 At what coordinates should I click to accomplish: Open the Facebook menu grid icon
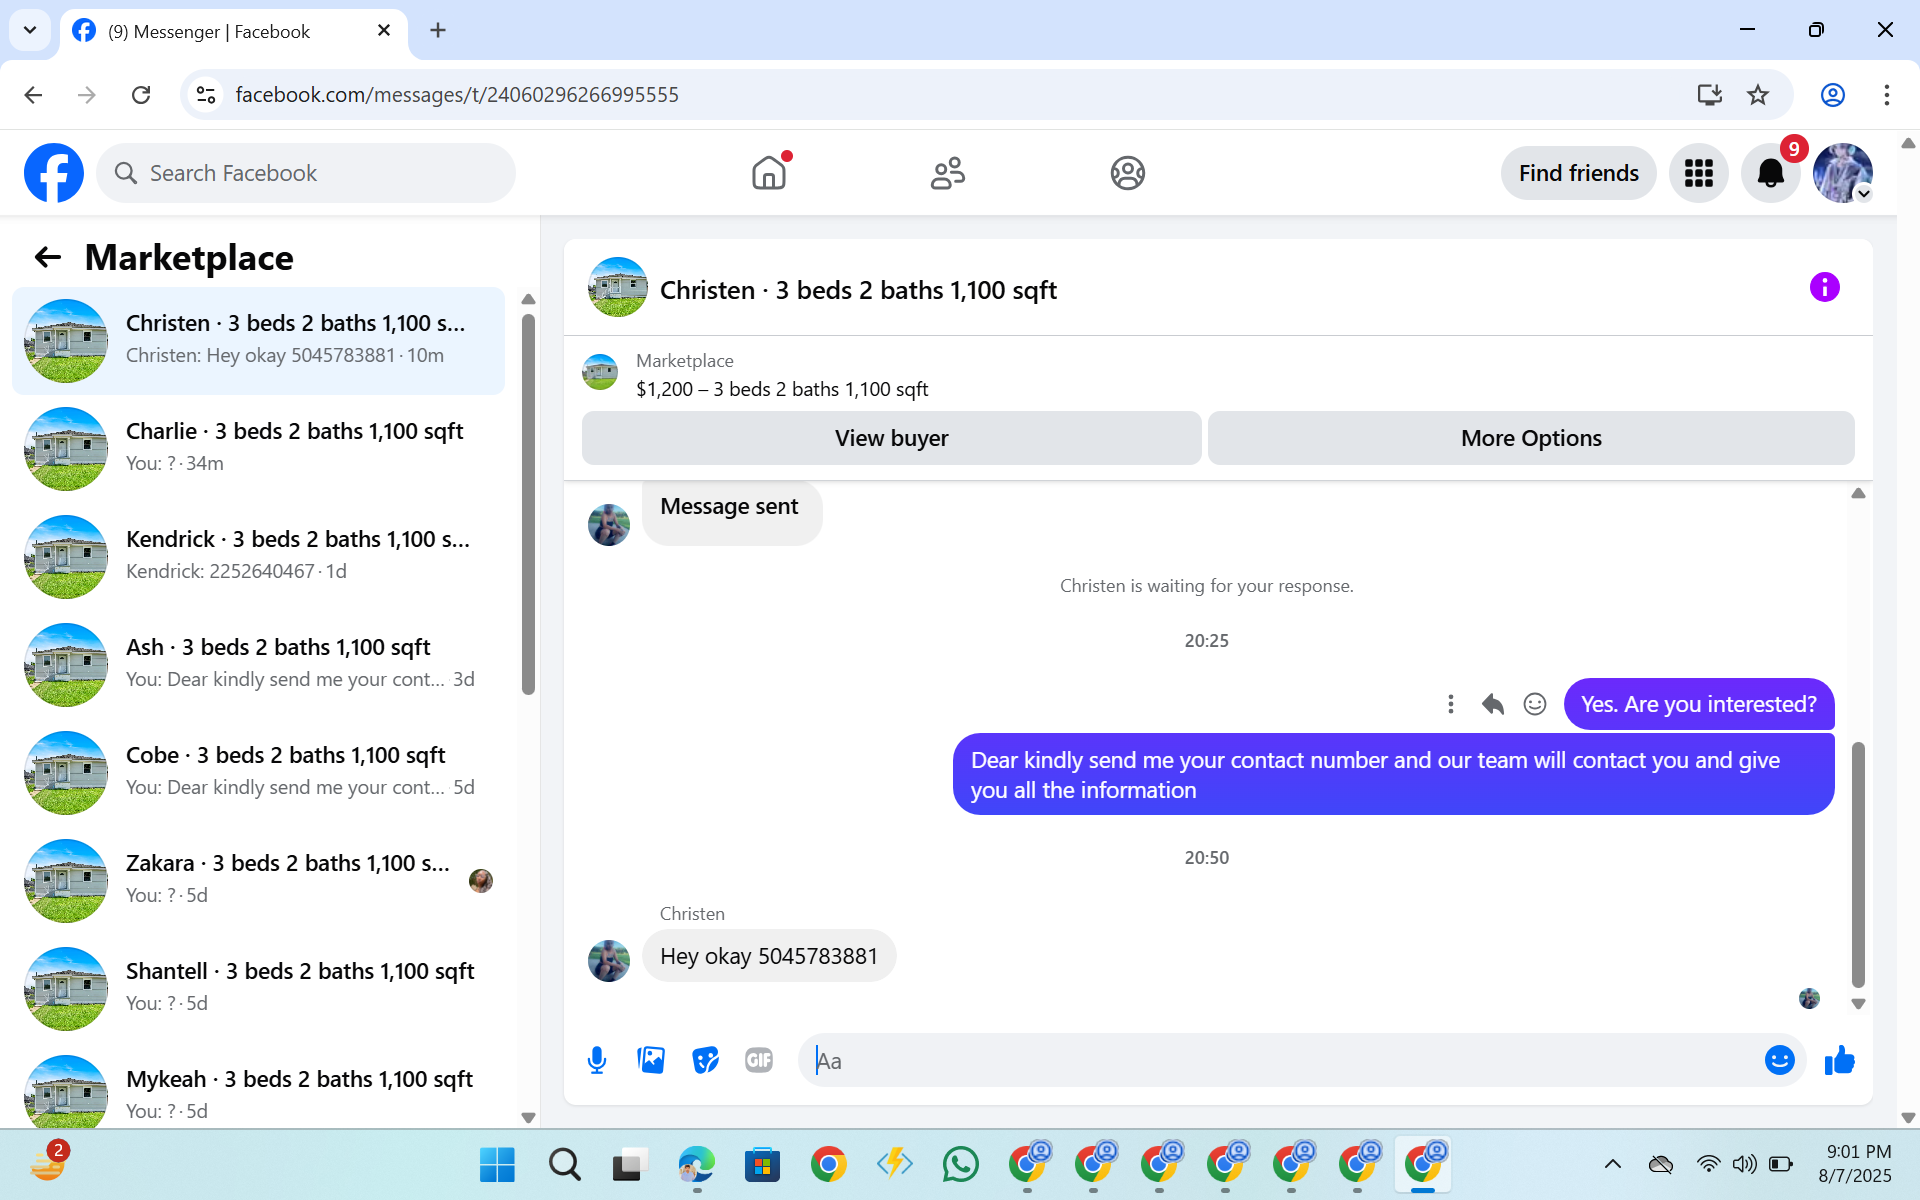(1699, 173)
